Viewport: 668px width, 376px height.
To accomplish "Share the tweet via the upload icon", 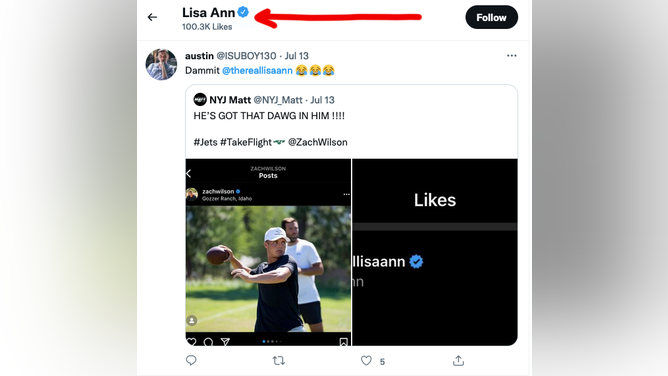I will 458,361.
